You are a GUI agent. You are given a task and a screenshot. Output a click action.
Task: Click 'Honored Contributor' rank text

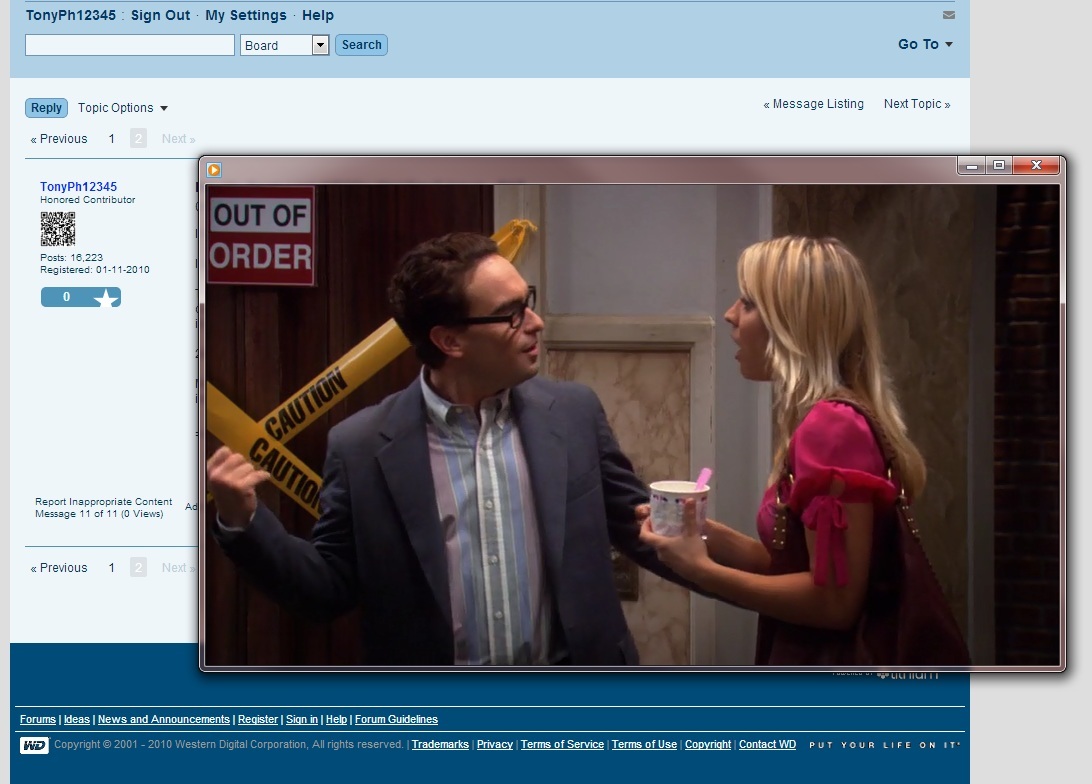click(88, 200)
